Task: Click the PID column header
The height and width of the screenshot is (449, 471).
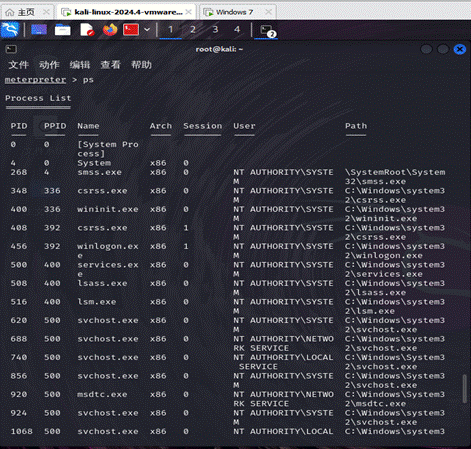Action: tap(19, 126)
